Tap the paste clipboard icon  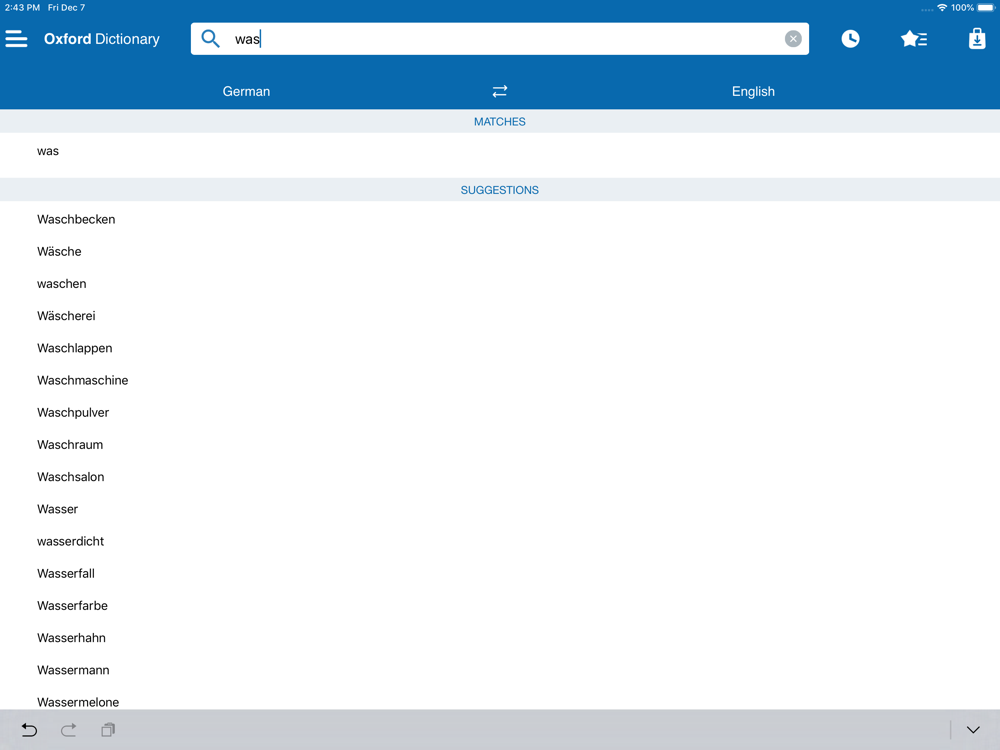(x=108, y=730)
